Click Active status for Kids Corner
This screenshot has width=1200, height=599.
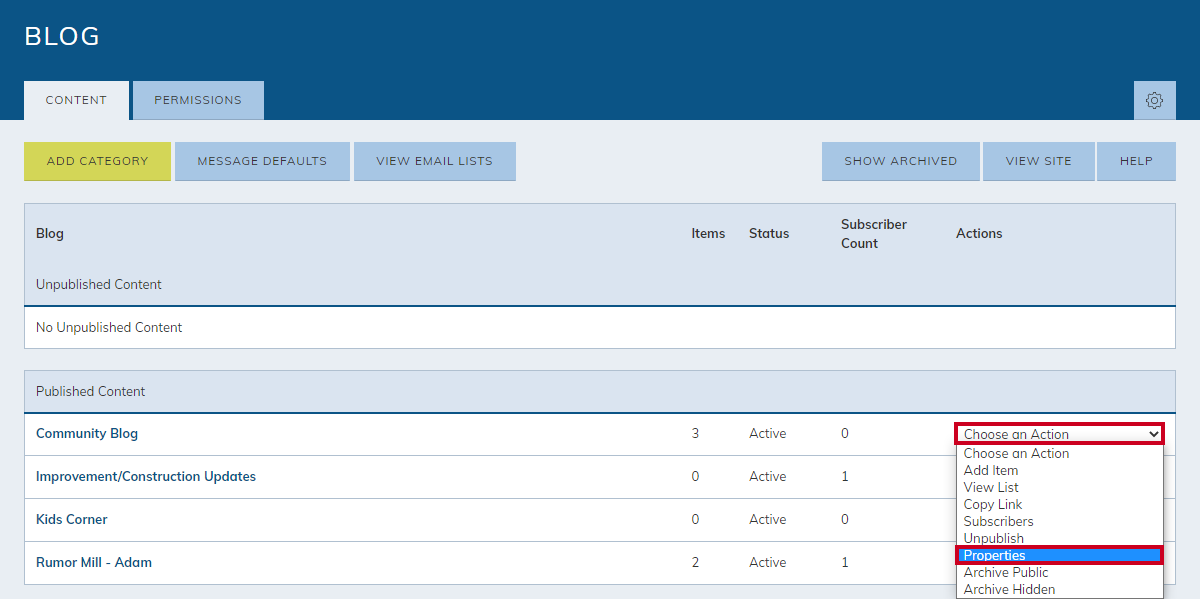768,520
